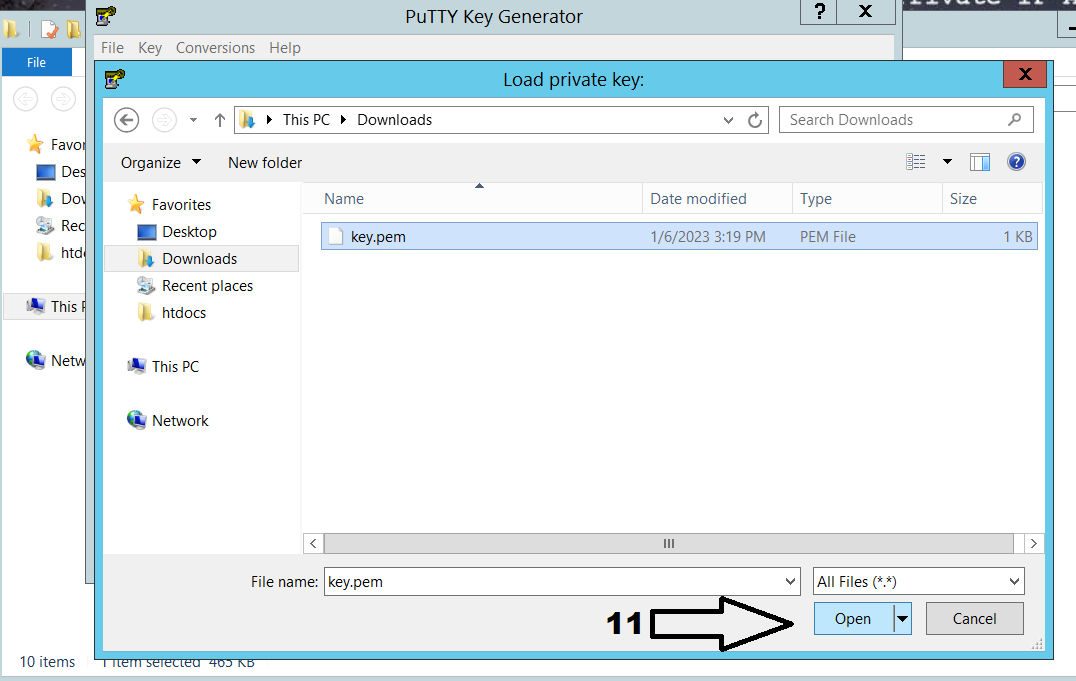
Task: Click the horizontal scrollbar in file list
Action: [669, 544]
